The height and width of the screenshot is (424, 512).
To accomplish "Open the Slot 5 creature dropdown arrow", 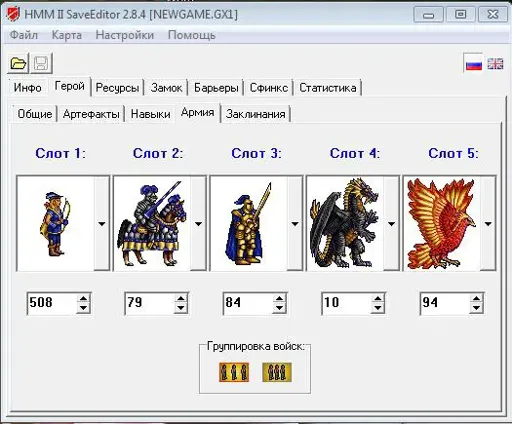I will (488, 223).
